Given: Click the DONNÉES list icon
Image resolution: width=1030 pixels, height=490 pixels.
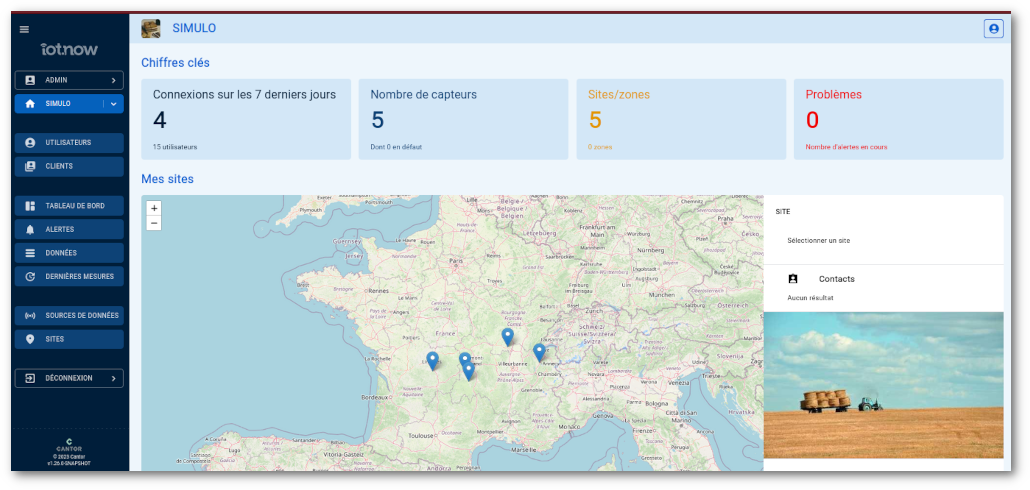Looking at the screenshot, I should pyautogui.click(x=30, y=253).
